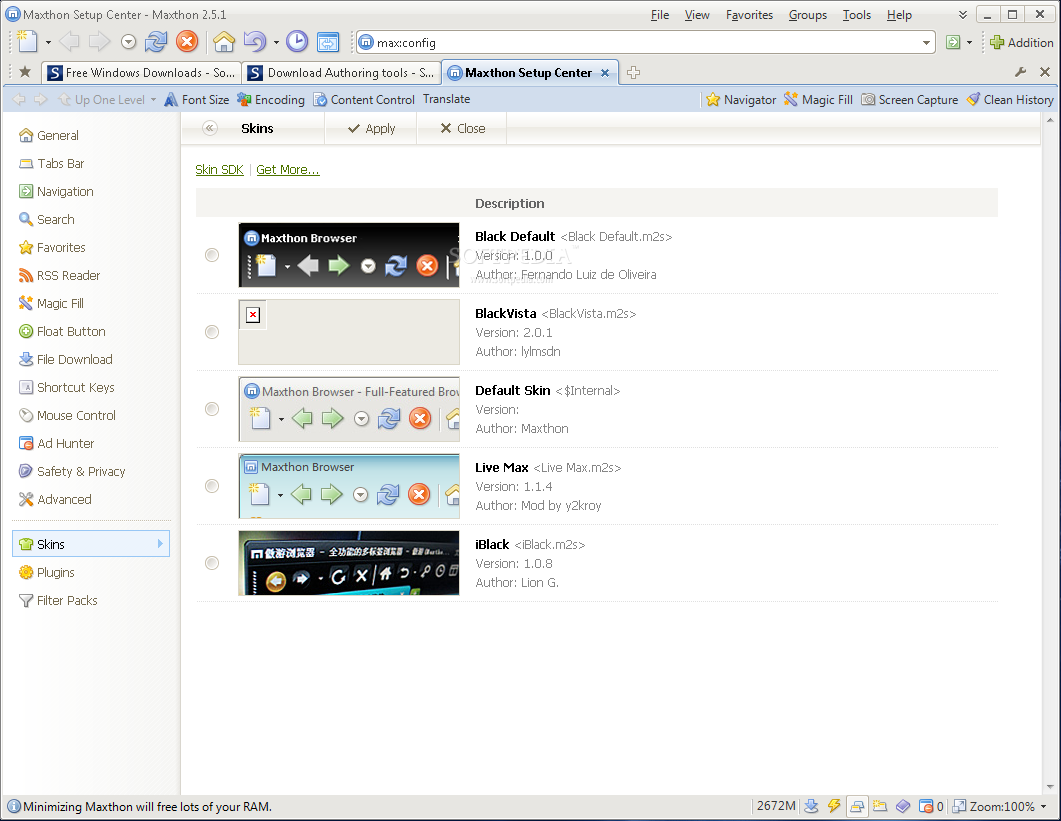Start Screen Capture tool
The height and width of the screenshot is (821, 1061).
coord(909,99)
